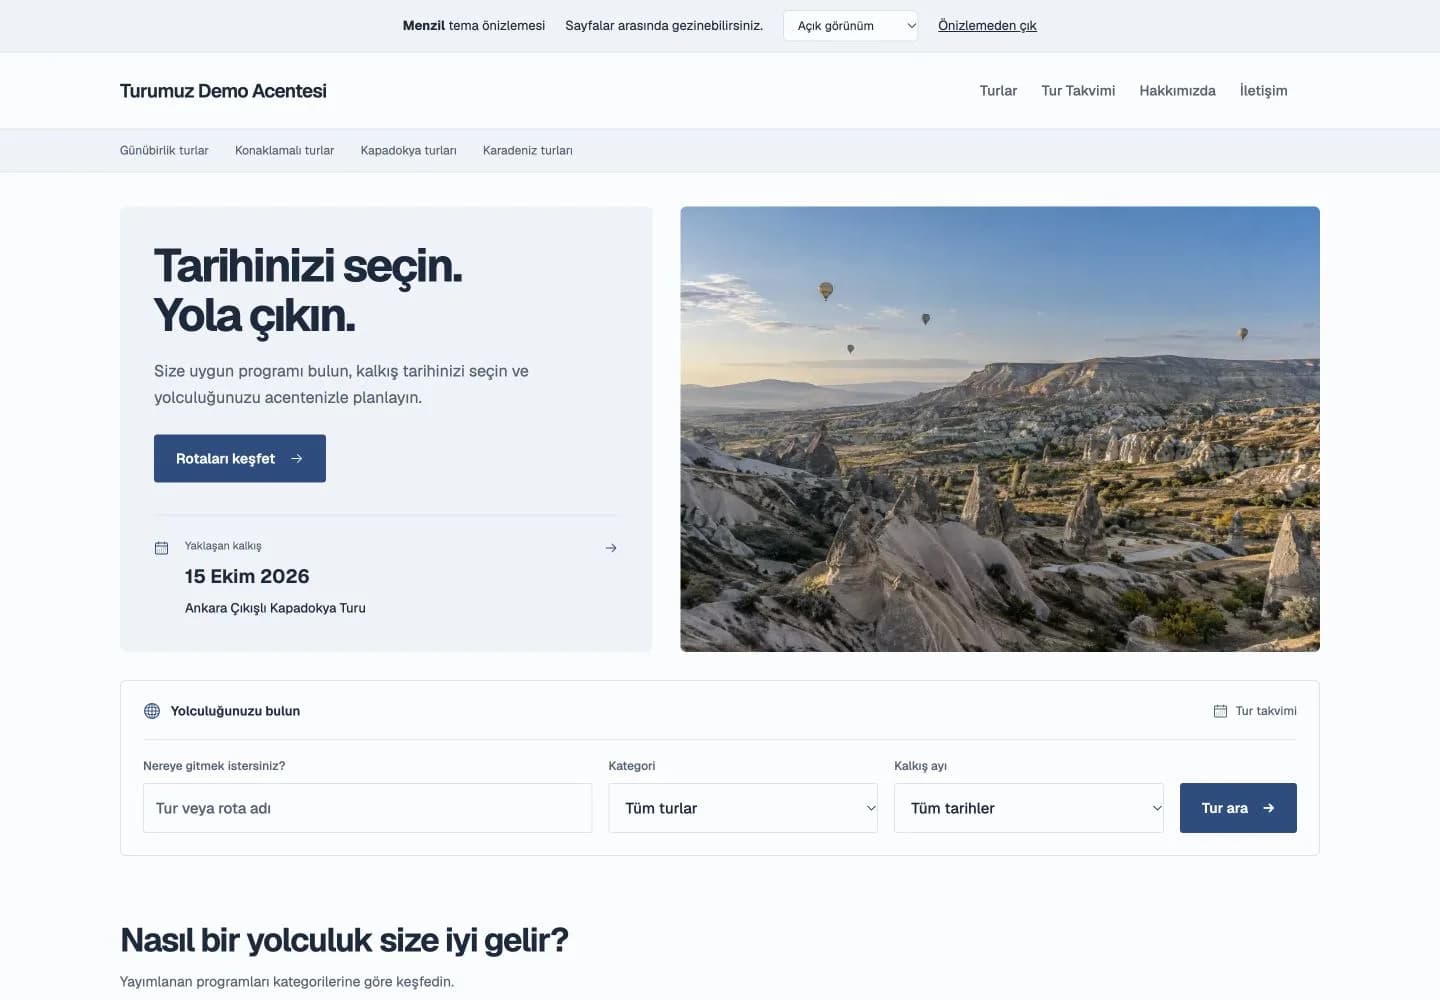
Task: Expand the Kategori Tüm turlar dropdown
Action: tap(743, 808)
